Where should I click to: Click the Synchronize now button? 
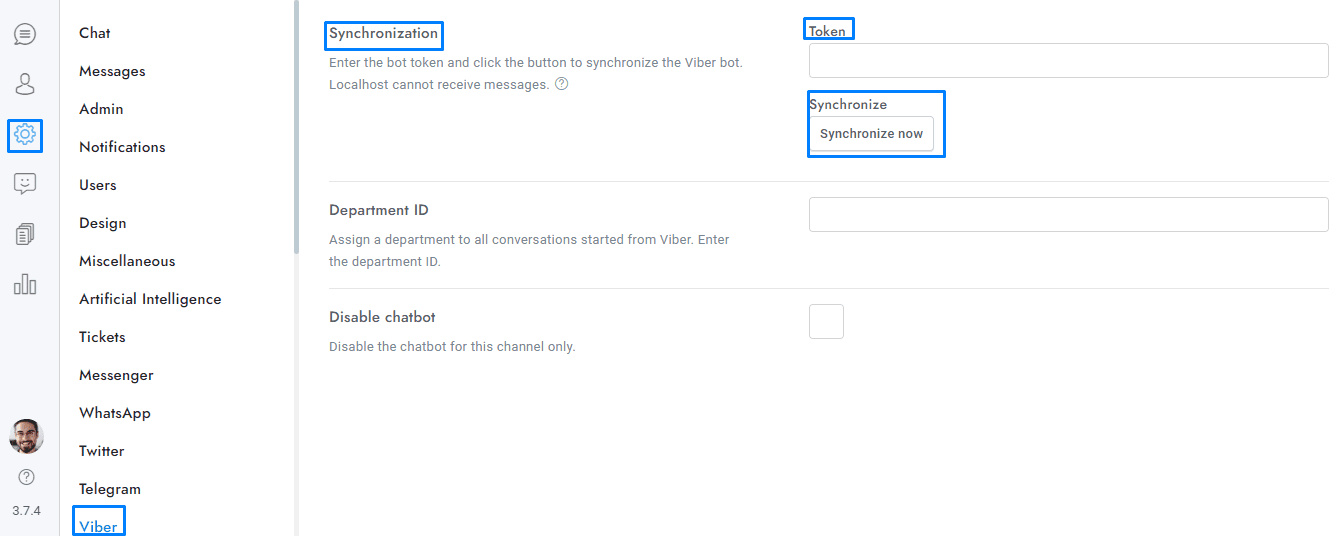point(871,134)
